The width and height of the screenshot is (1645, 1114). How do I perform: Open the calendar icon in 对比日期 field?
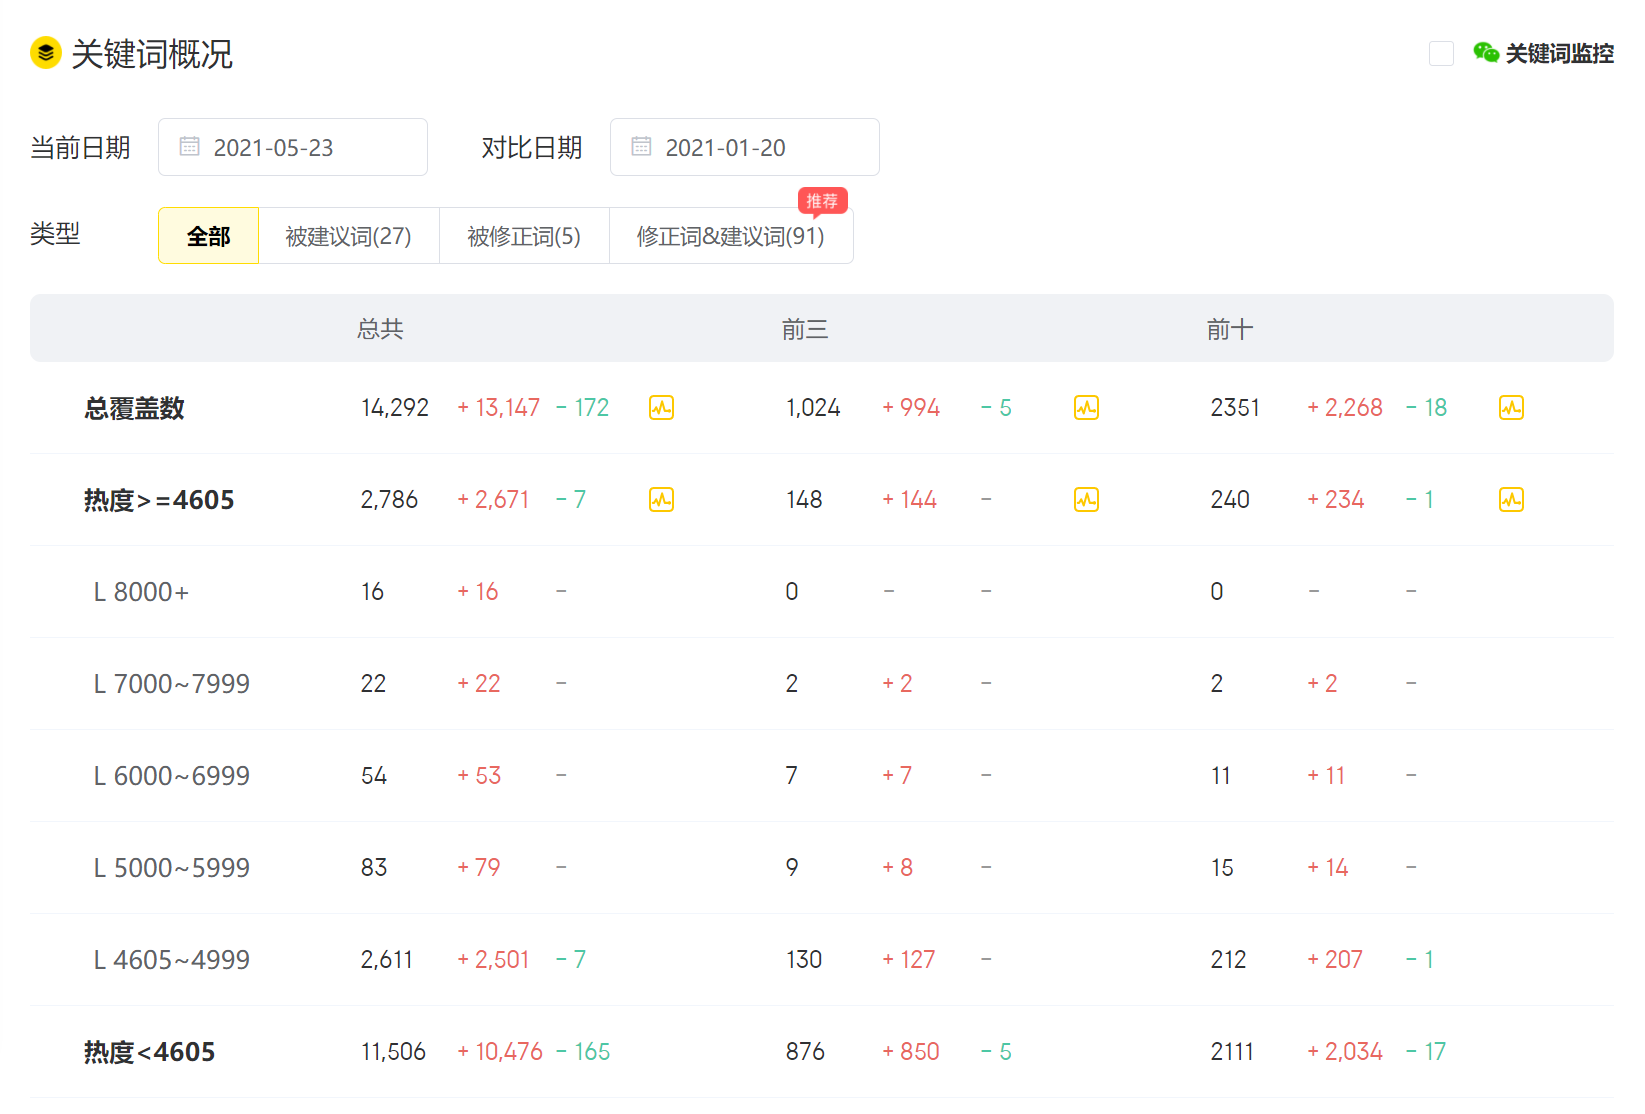(x=641, y=146)
